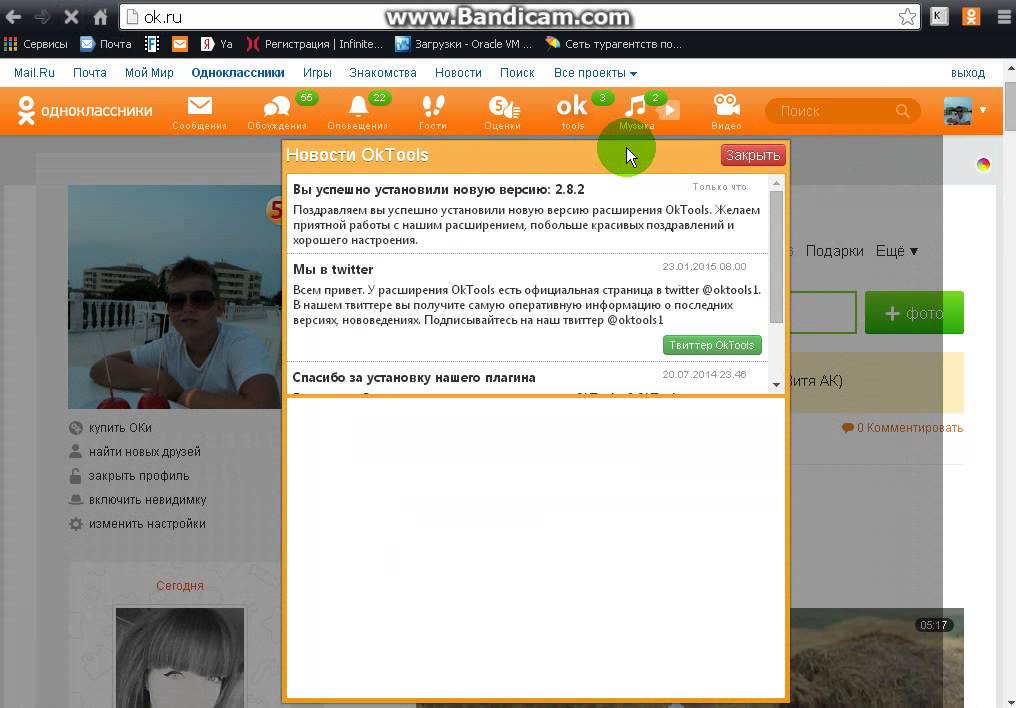Open the Видео camera icon
Viewport: 1016px width, 708px height.
(726, 112)
